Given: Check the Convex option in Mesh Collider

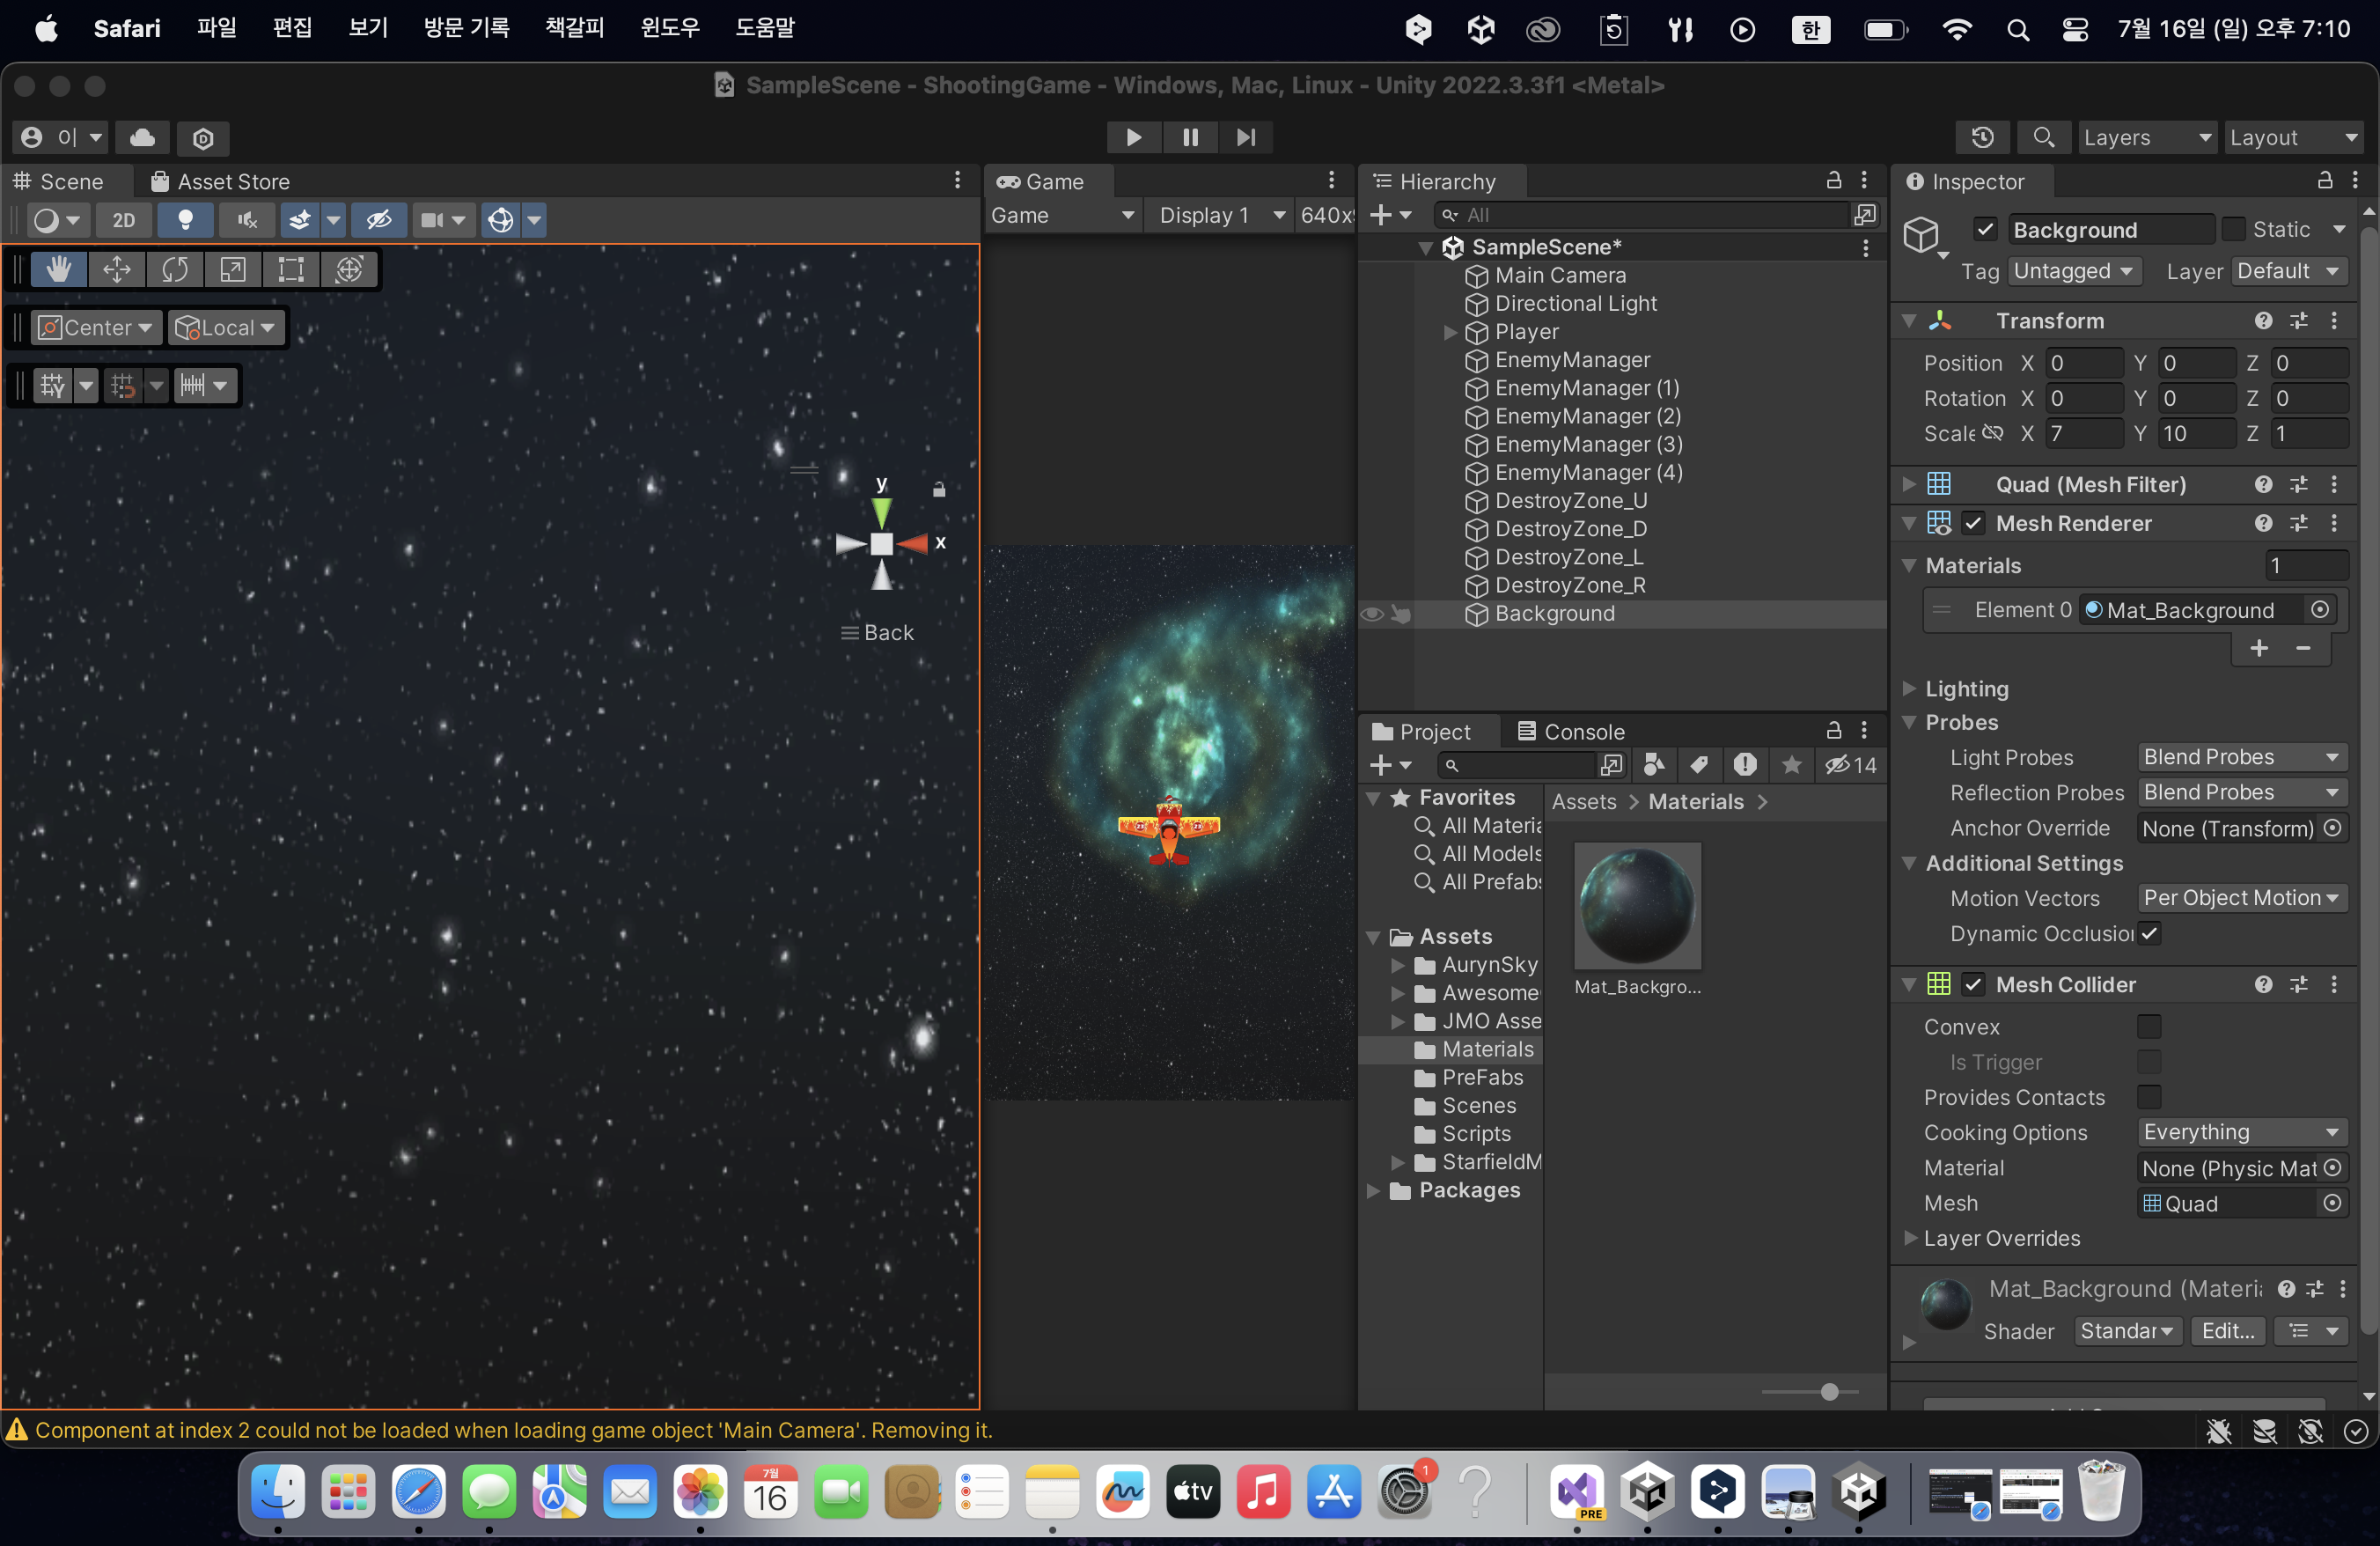Looking at the screenshot, I should [x=2148, y=1027].
